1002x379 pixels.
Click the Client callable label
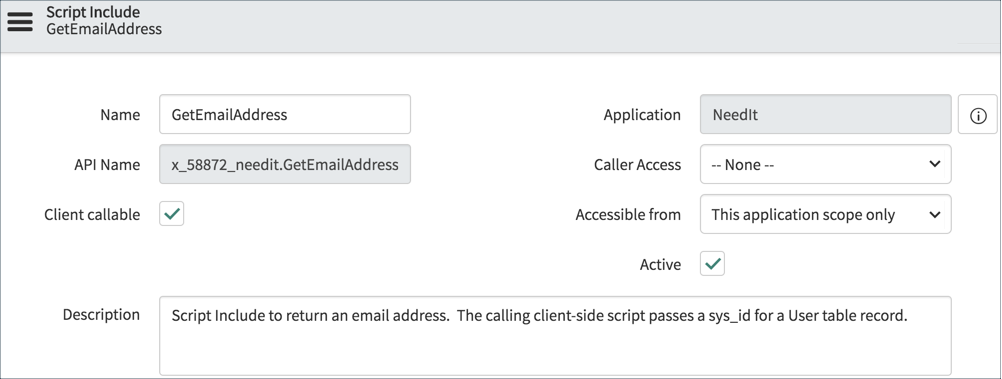point(92,215)
